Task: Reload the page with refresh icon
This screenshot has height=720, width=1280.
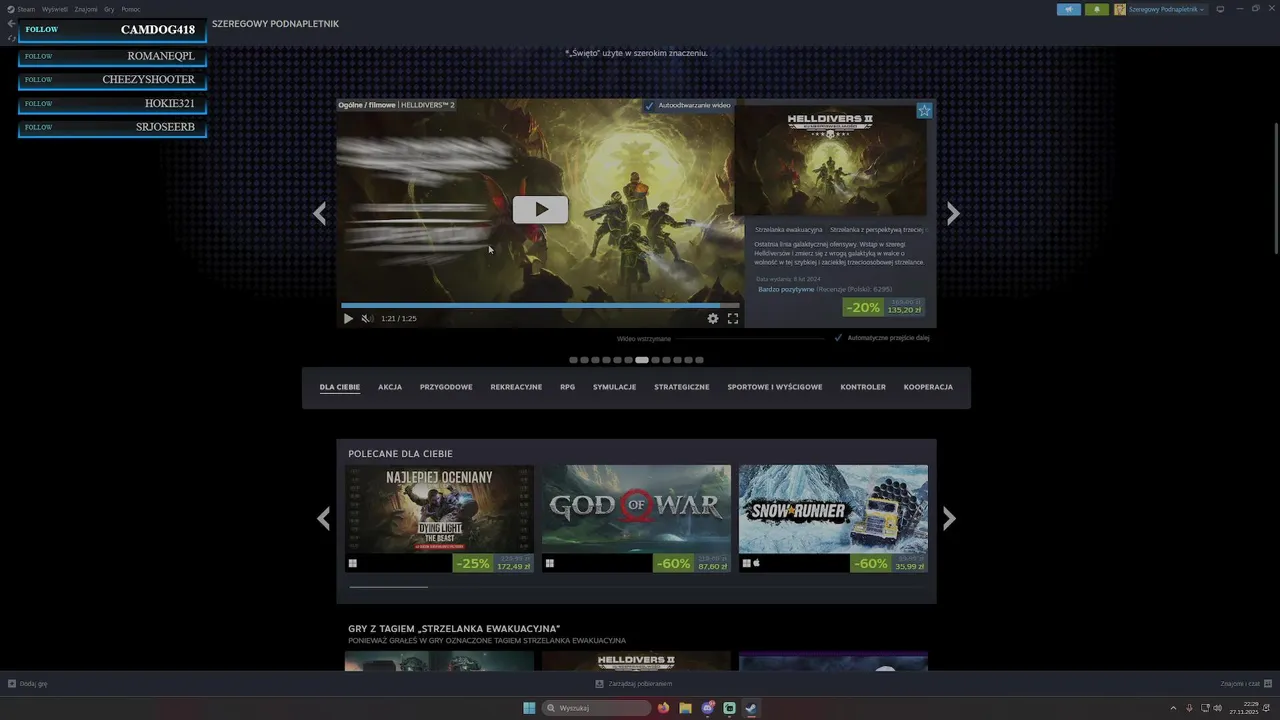Action: 11,38
